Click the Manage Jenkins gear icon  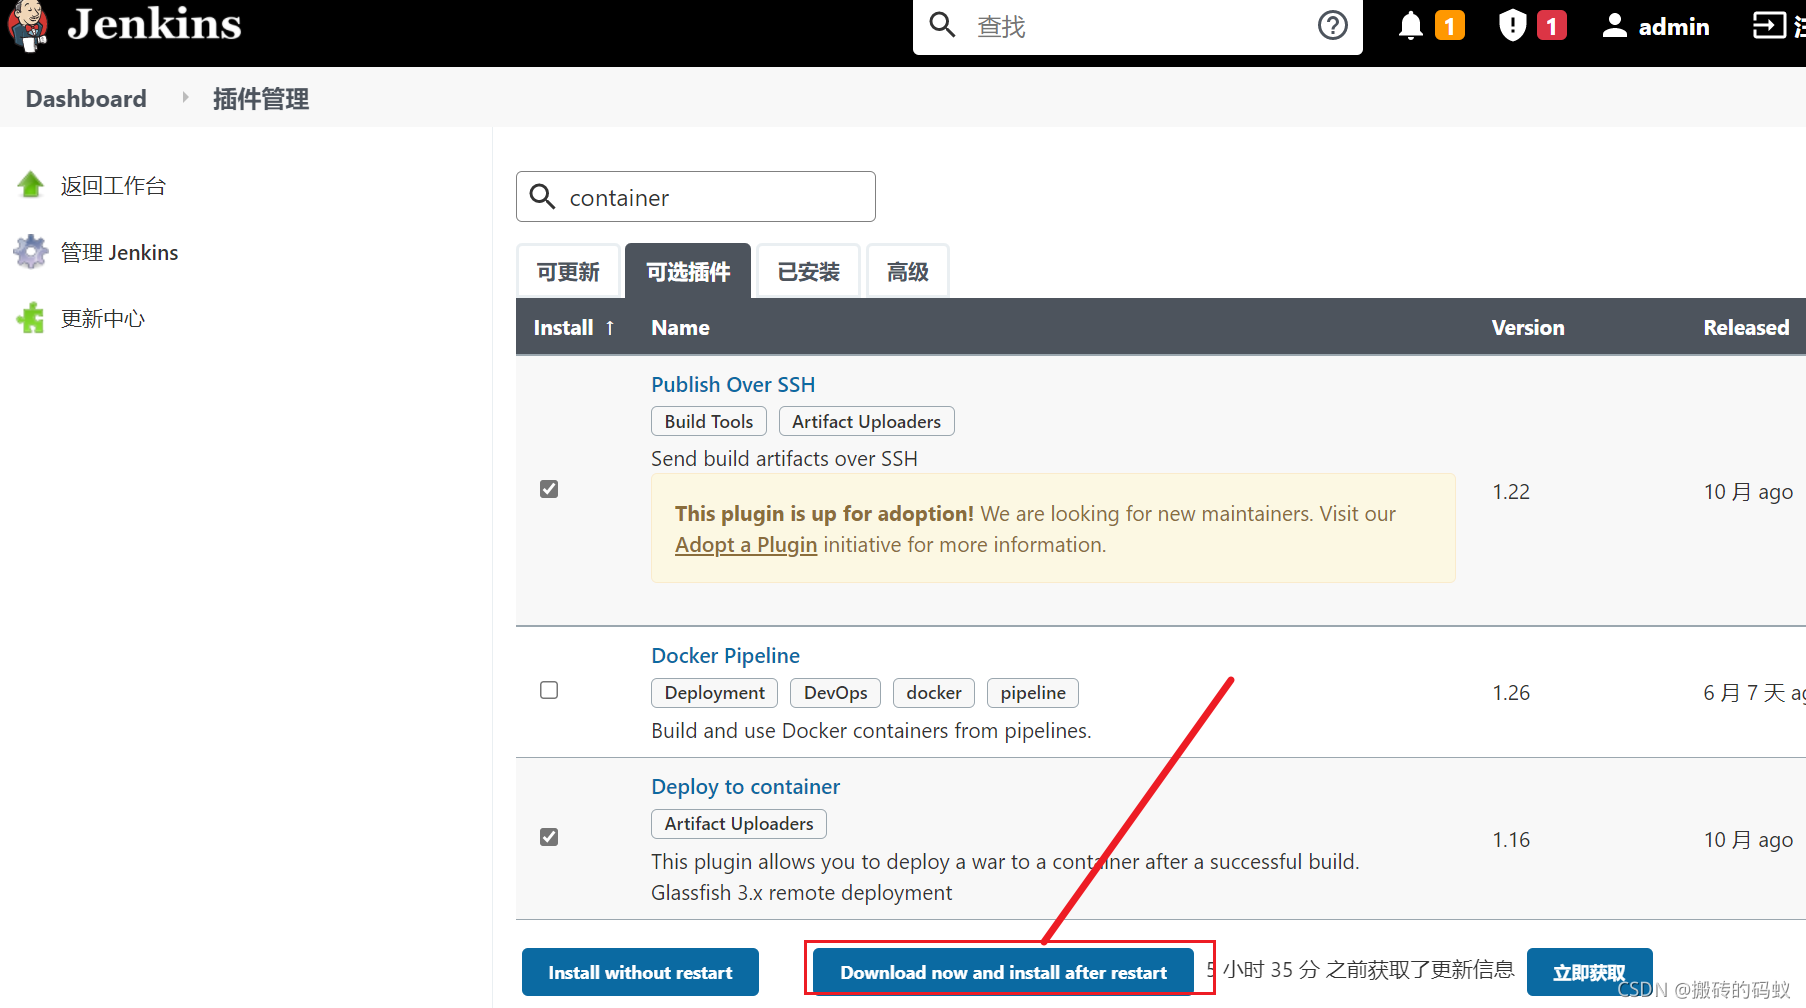[x=31, y=252]
